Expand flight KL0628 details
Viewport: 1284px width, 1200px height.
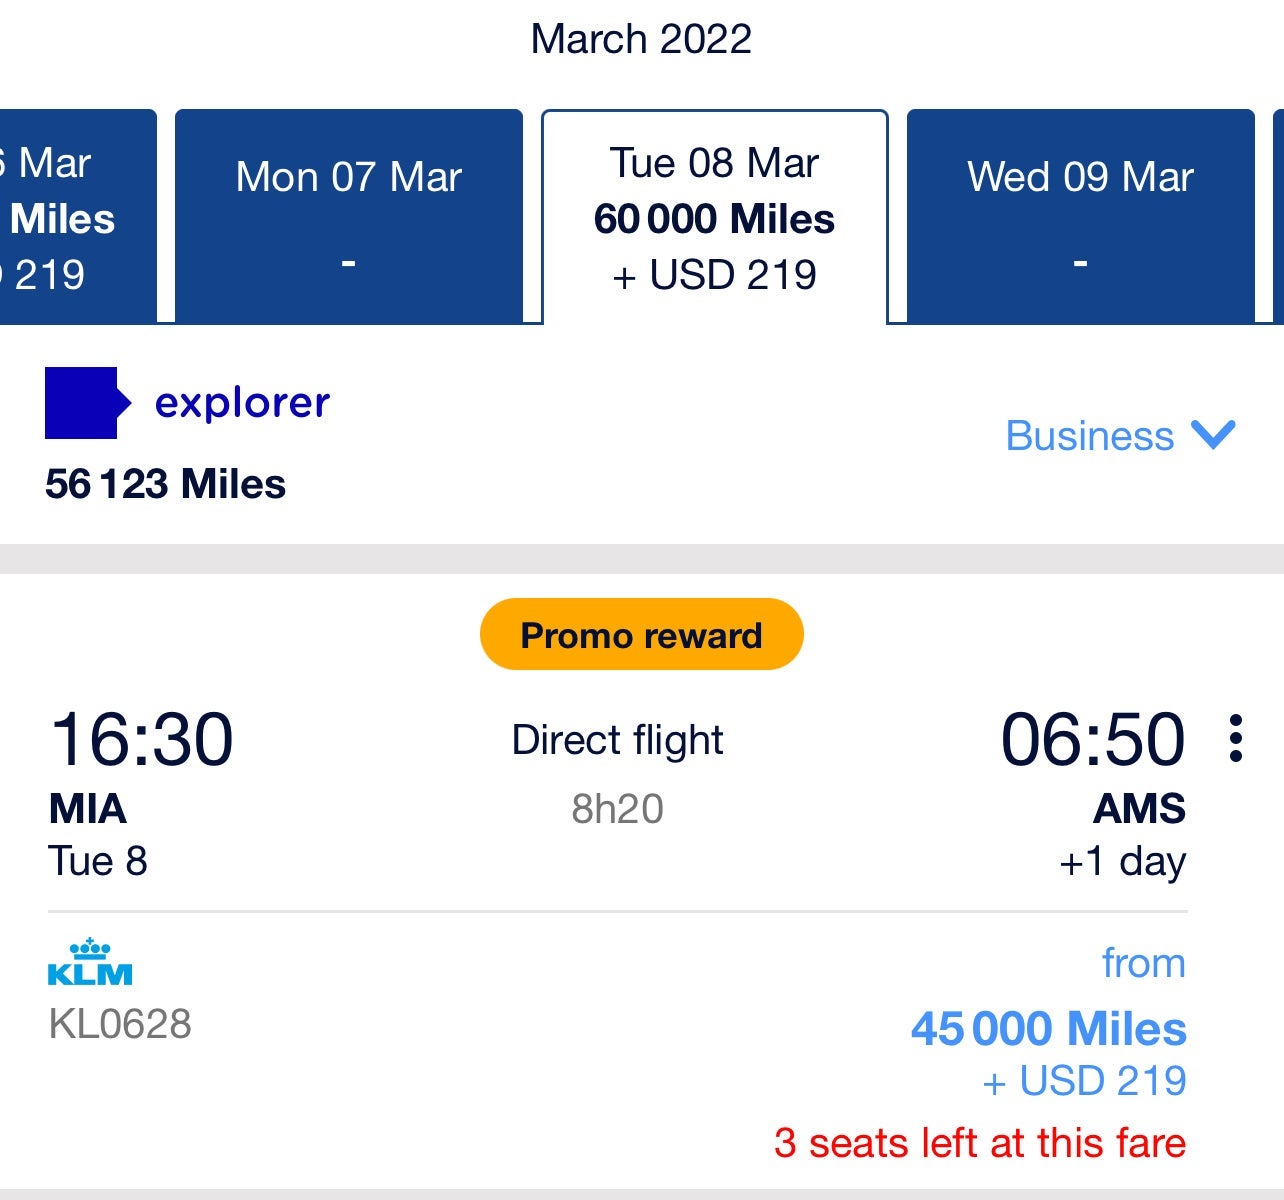[120, 1024]
